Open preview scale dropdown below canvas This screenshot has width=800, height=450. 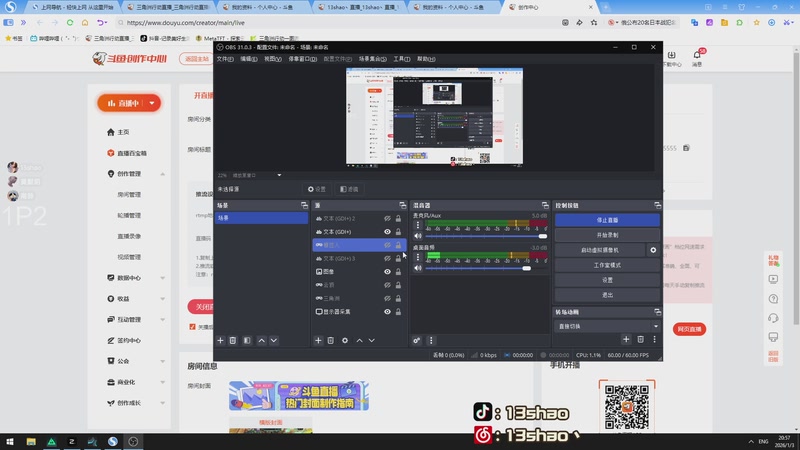tap(279, 175)
